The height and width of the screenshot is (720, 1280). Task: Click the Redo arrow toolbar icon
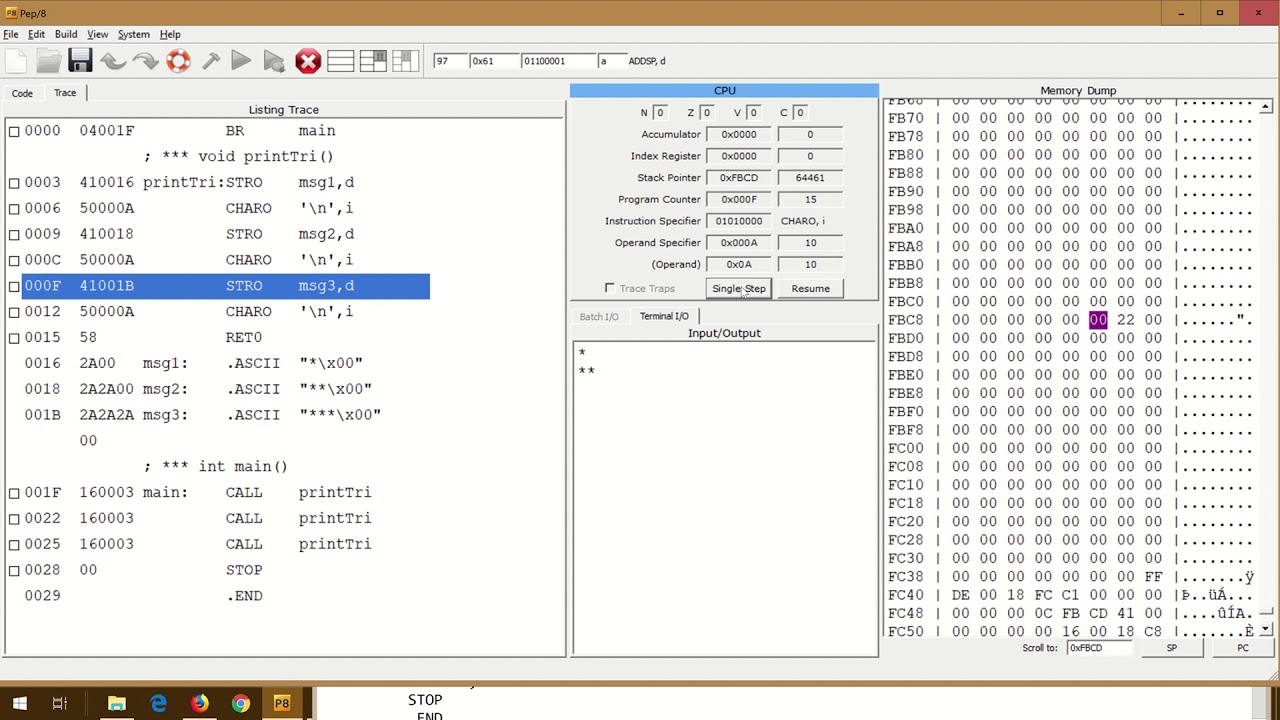point(145,61)
